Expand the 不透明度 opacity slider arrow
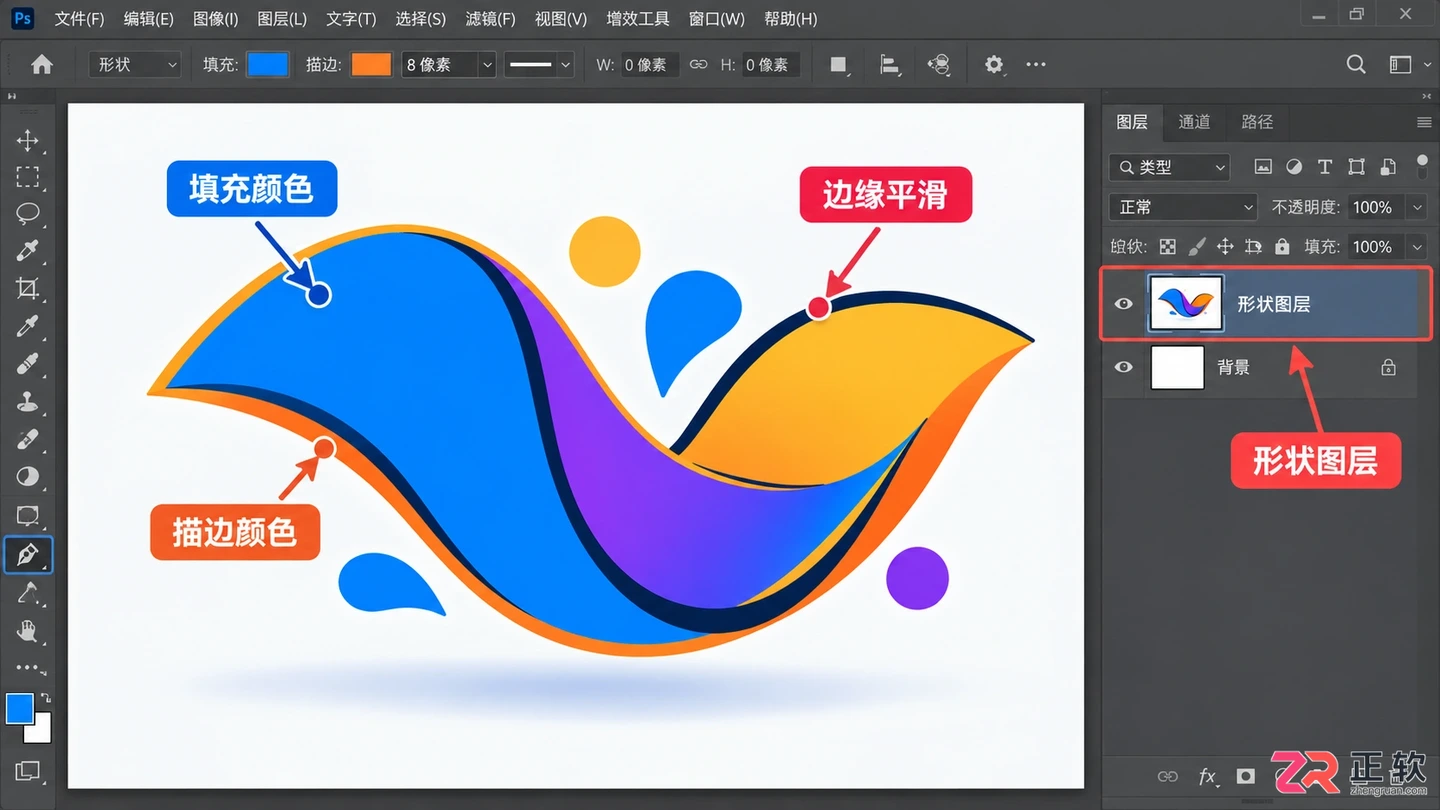The width and height of the screenshot is (1440, 810). [x=1417, y=207]
